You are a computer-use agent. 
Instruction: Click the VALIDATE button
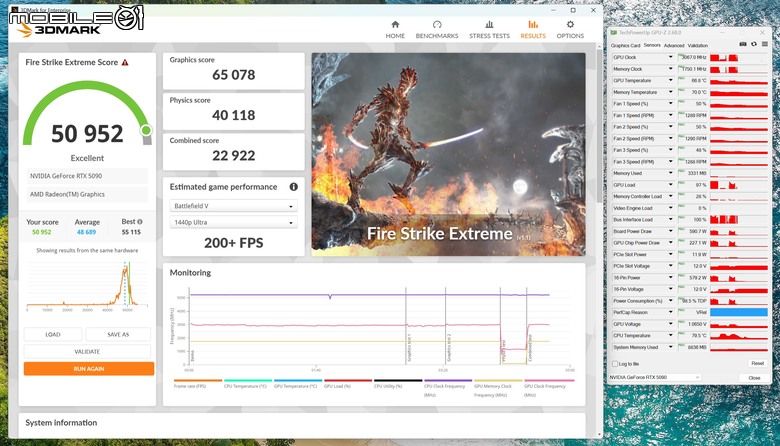[x=87, y=352]
